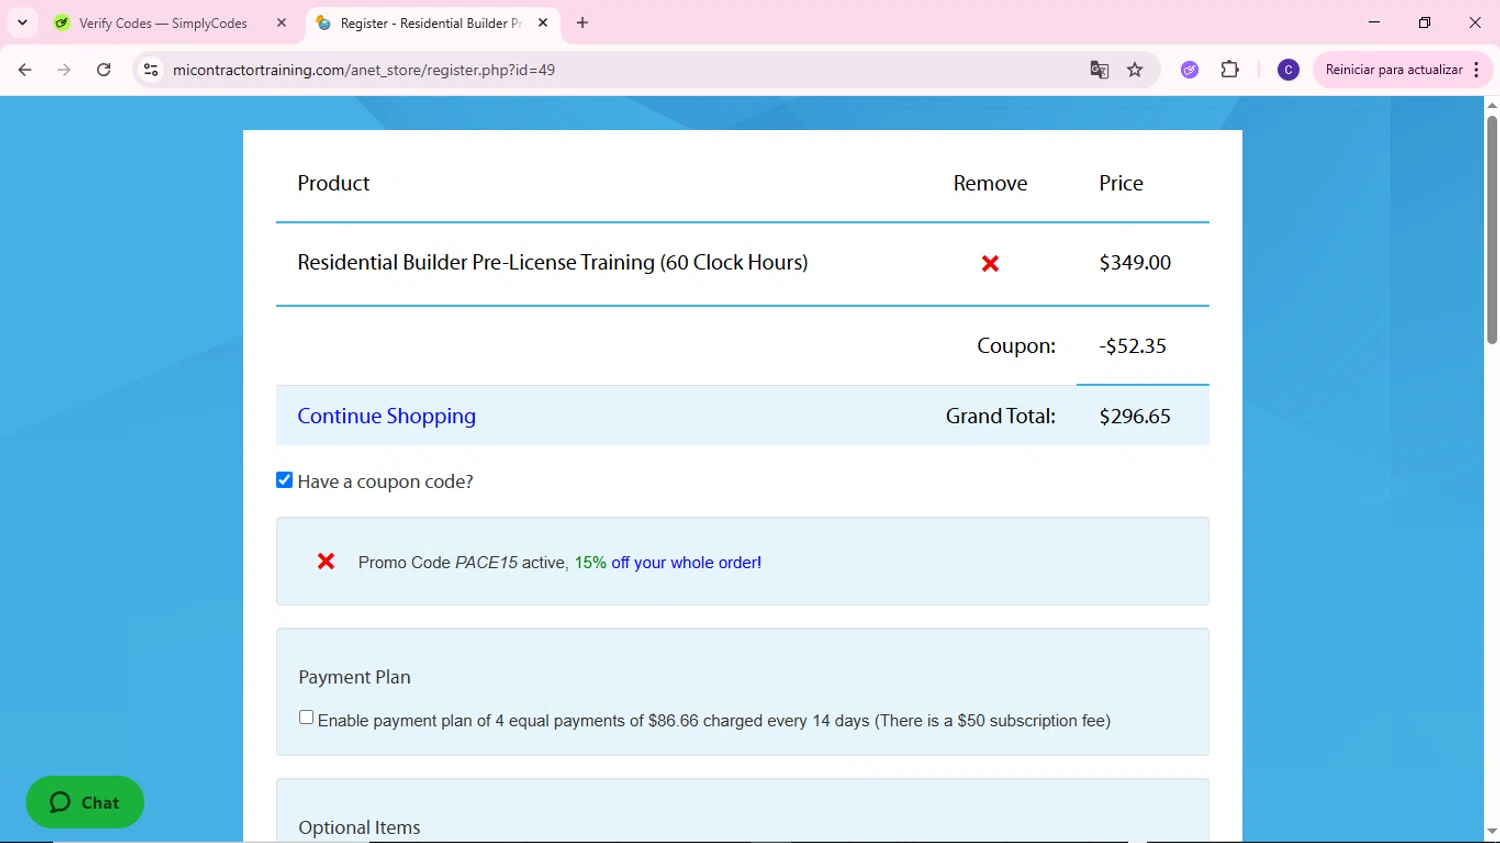Viewport: 1500px width, 843px height.
Task: Click the page vertical scrollbar thumb
Action: (1492, 230)
